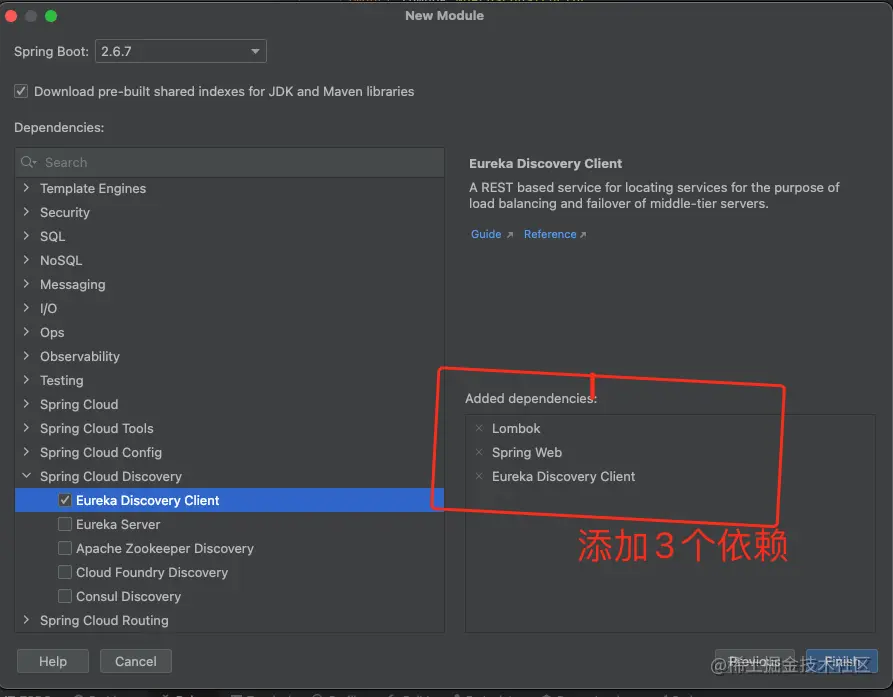Expand the Spring Cloud Routing category

click(x=26, y=620)
